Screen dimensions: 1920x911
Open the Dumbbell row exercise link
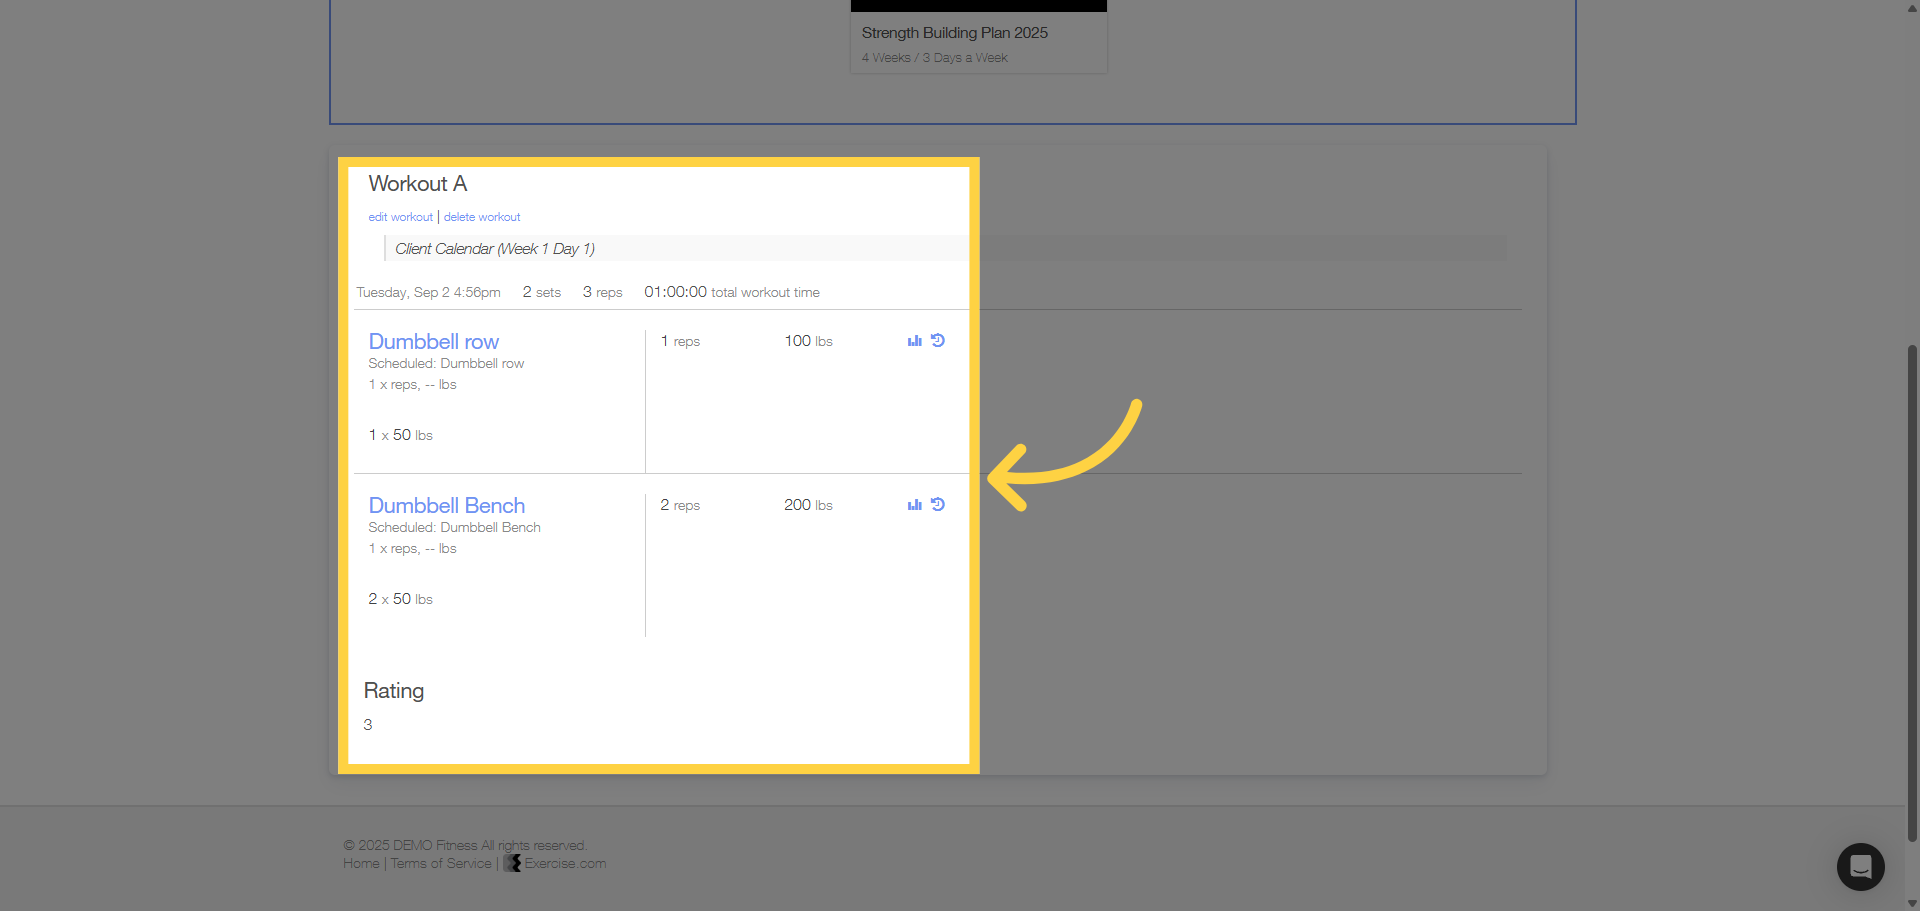[x=433, y=342]
